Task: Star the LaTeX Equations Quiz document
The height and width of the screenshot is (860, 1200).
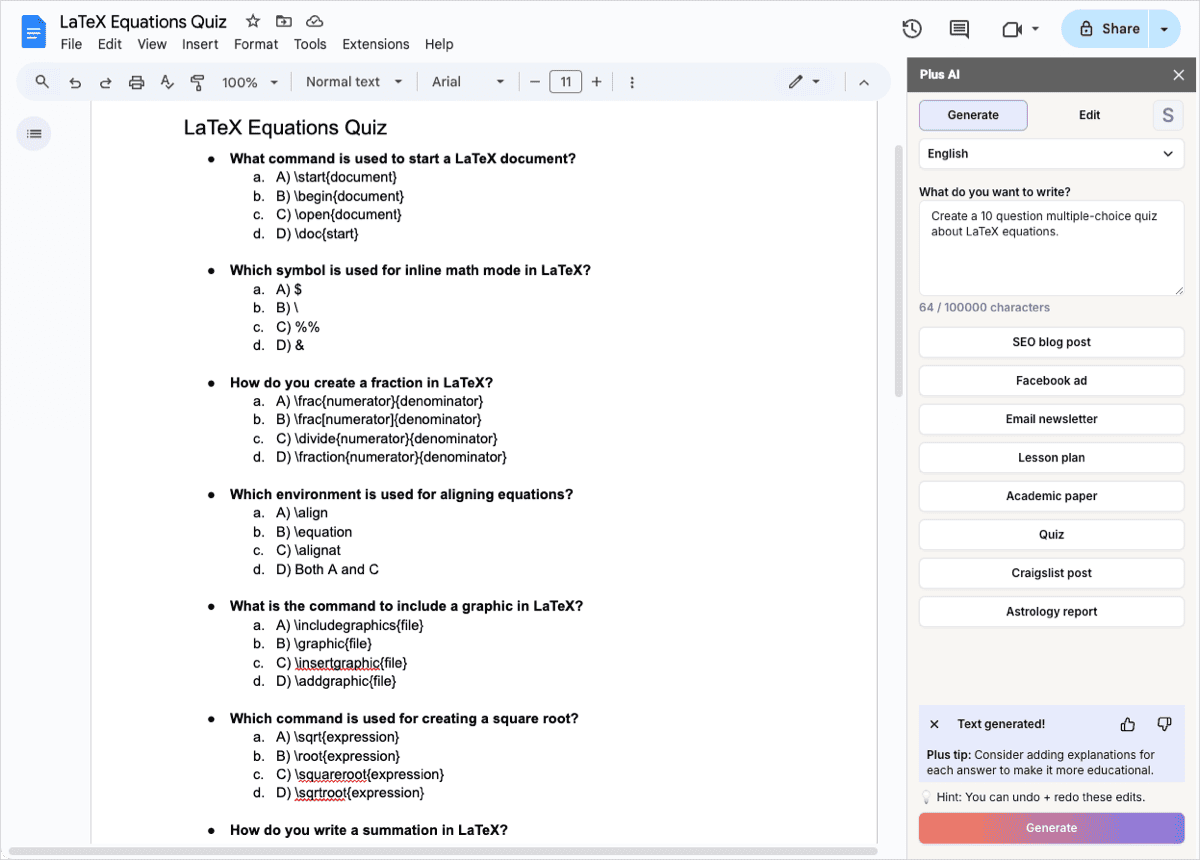Action: click(x=253, y=21)
